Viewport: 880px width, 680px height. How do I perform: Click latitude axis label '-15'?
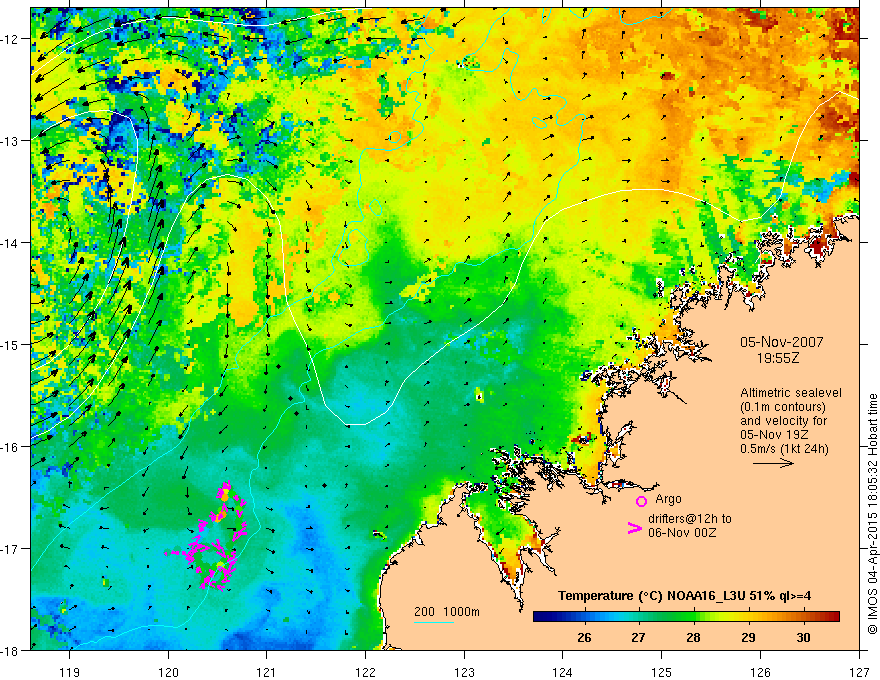point(10,344)
